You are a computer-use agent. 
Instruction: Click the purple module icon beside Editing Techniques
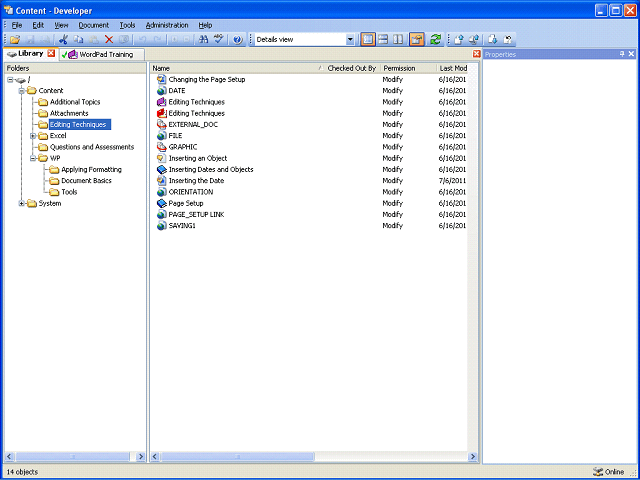click(162, 102)
